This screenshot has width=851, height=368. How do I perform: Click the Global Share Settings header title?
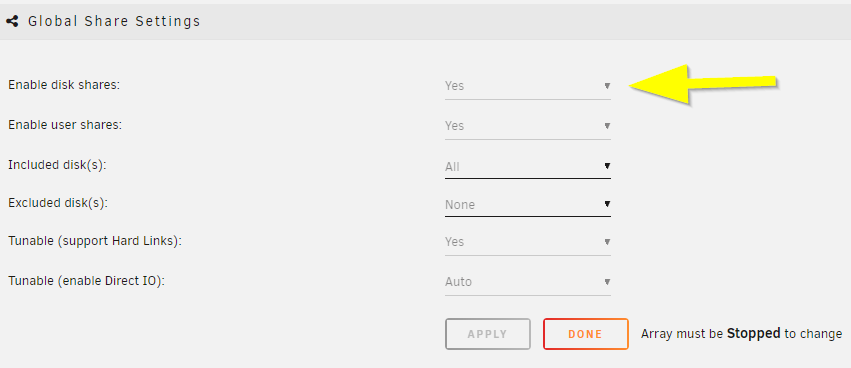(114, 21)
